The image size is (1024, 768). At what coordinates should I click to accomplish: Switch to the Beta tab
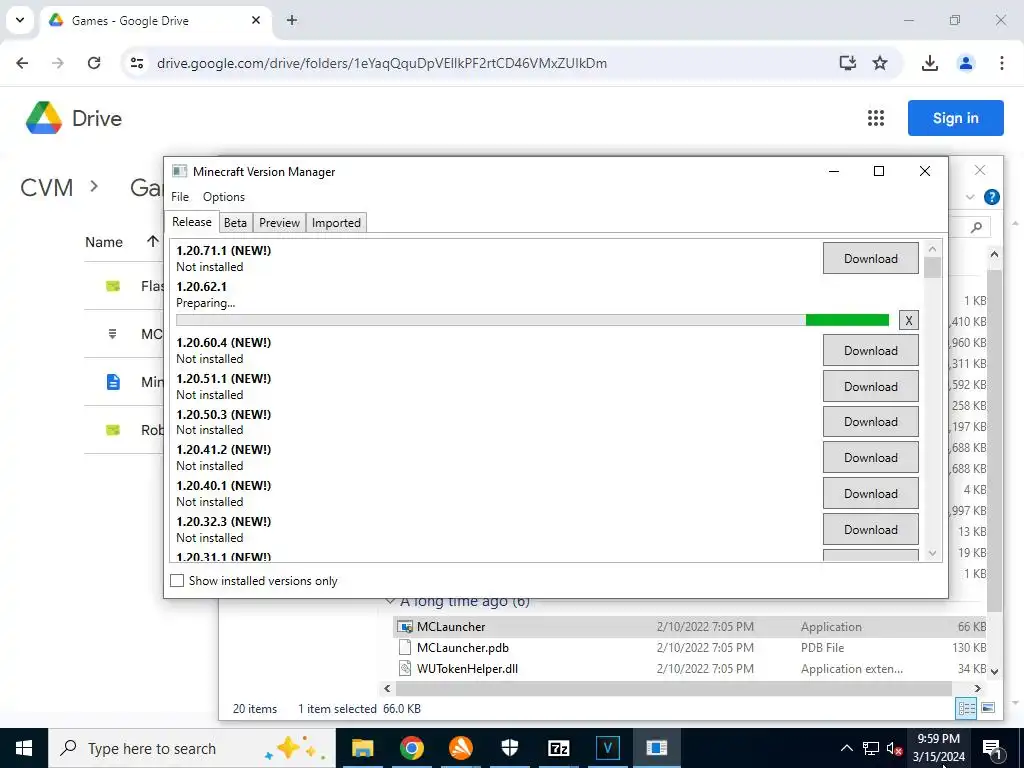pos(235,223)
